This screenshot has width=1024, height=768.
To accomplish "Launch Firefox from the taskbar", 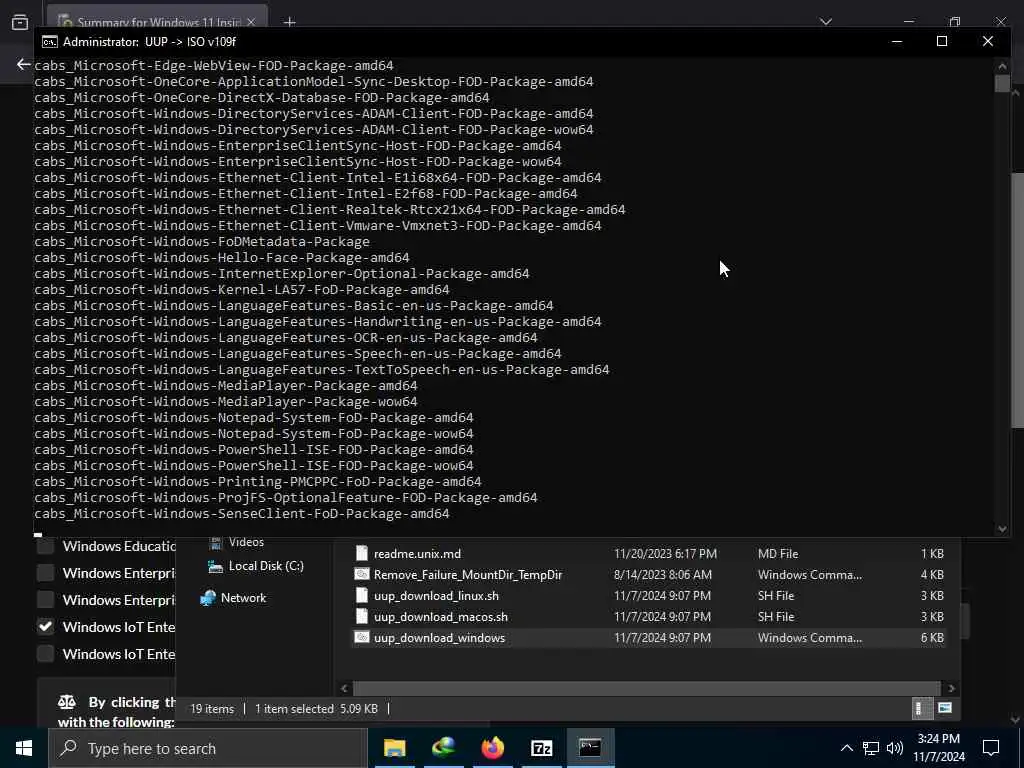I will pyautogui.click(x=492, y=748).
